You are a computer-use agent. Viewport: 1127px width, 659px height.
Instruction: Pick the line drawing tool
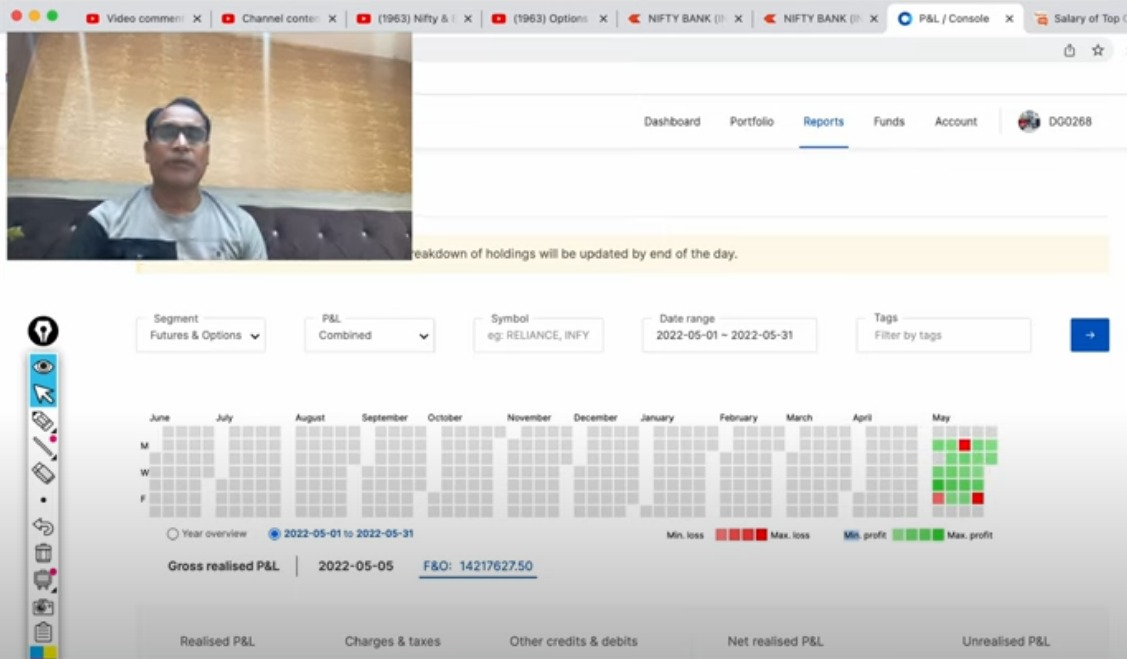click(43, 447)
